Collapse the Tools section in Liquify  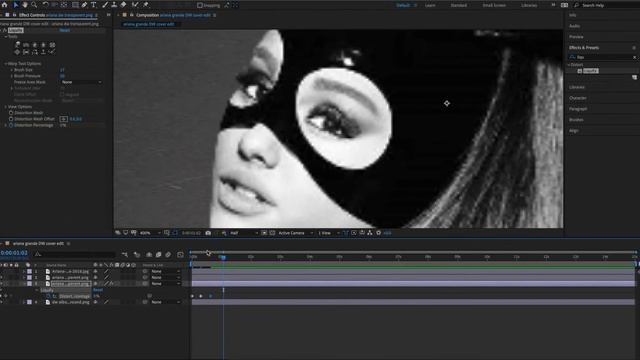pyautogui.click(x=6, y=37)
